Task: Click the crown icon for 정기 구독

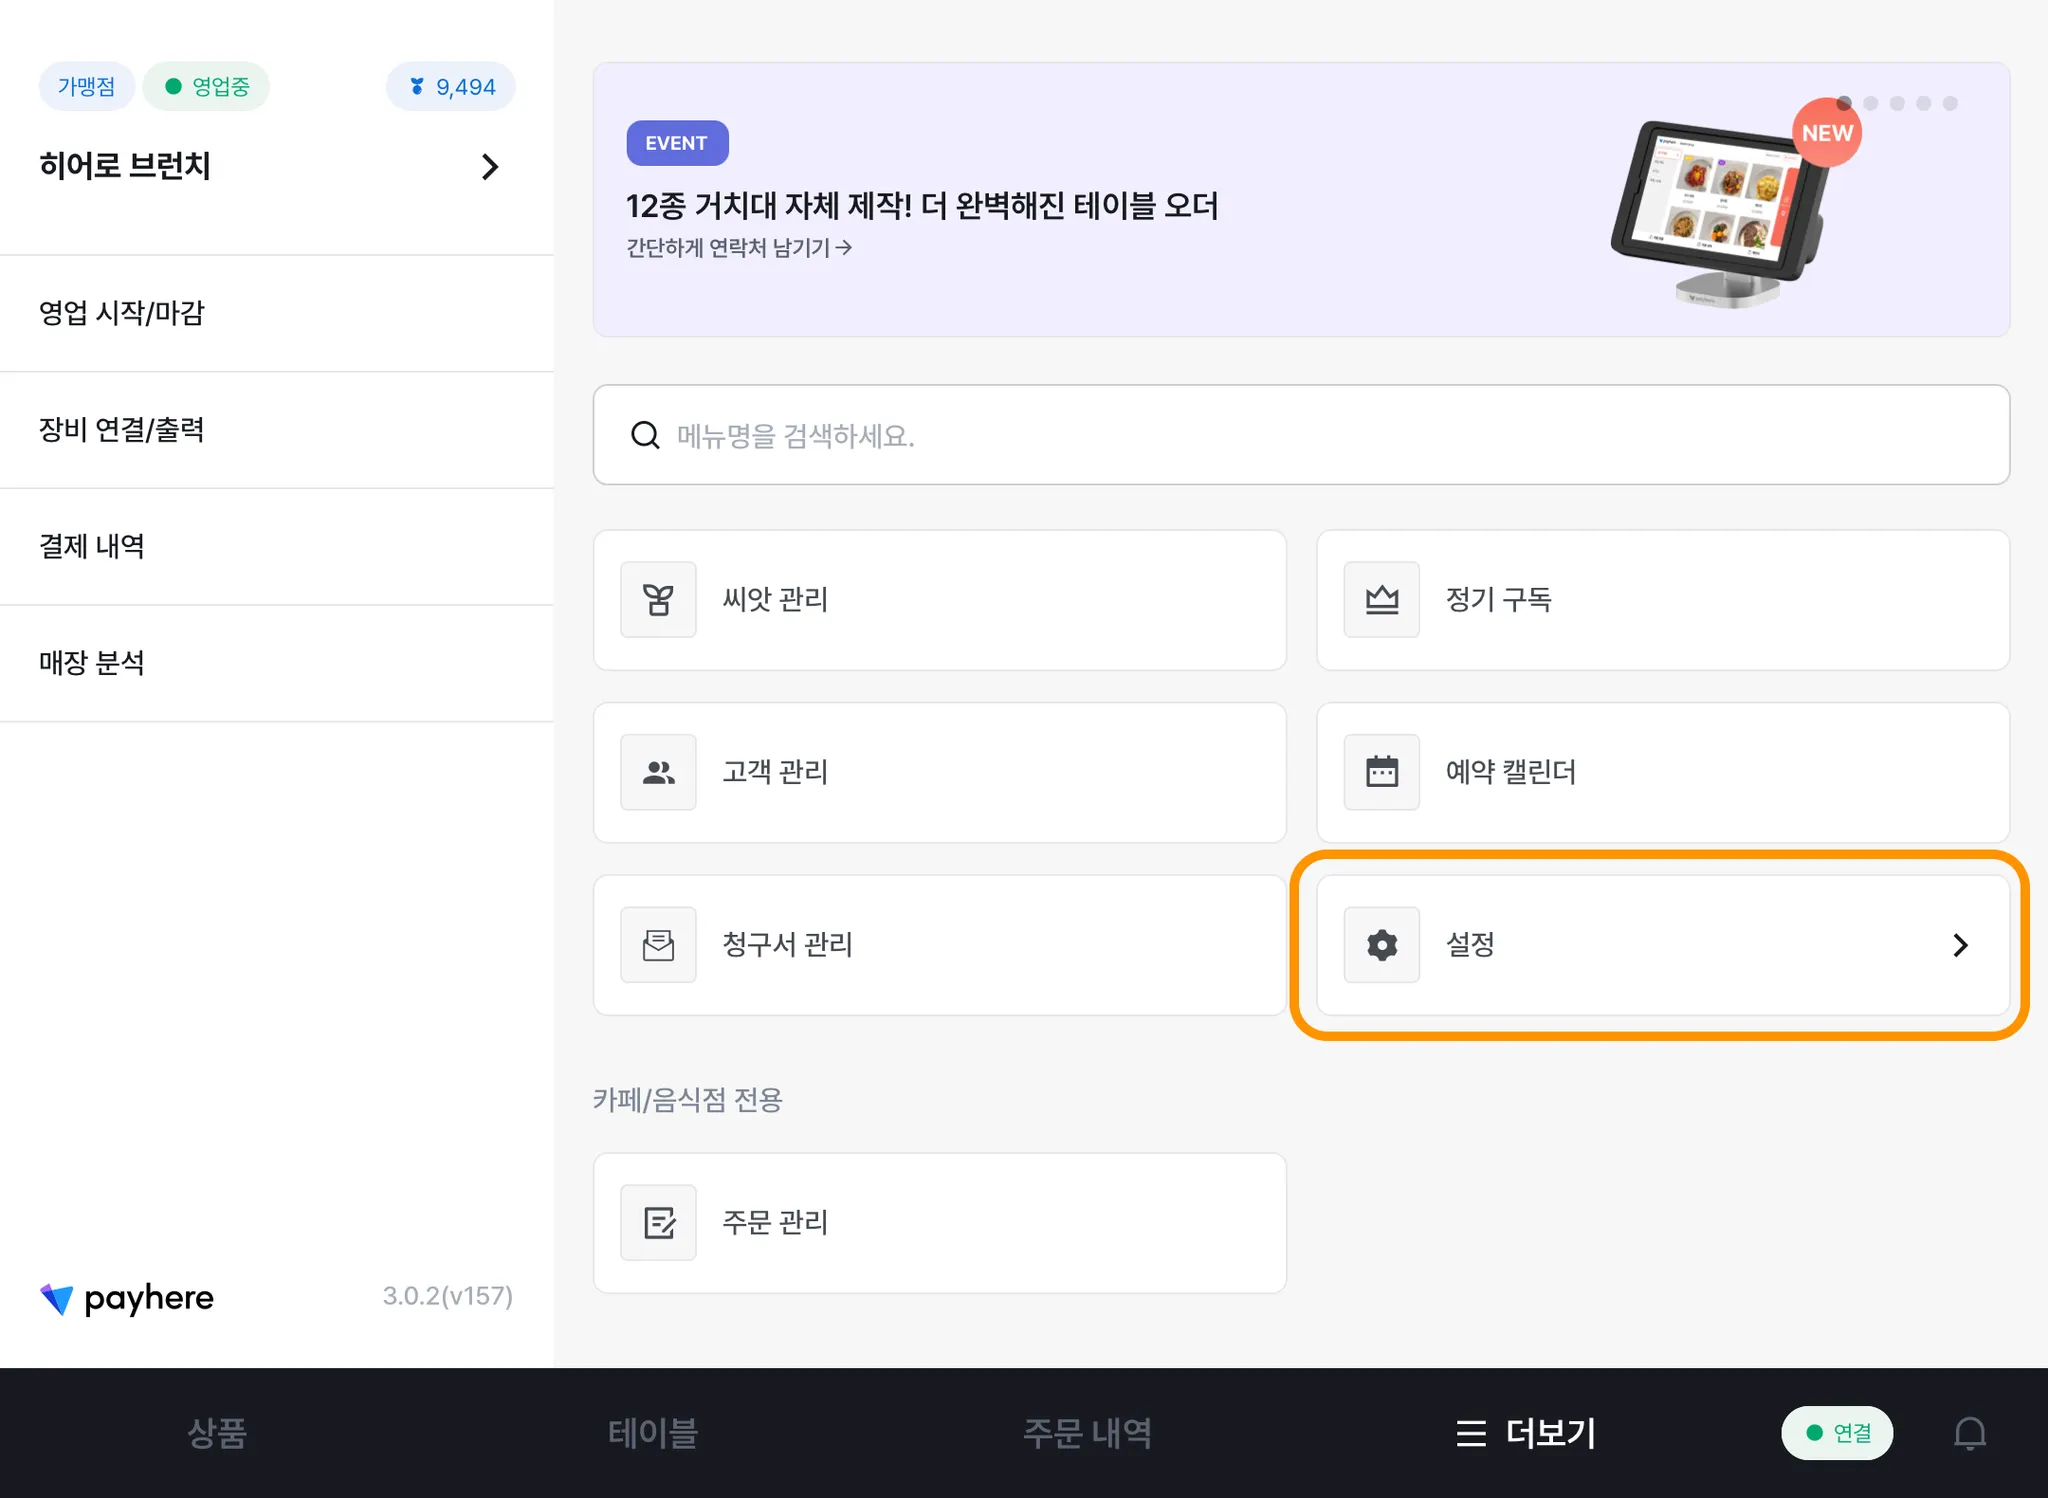Action: tap(1382, 600)
